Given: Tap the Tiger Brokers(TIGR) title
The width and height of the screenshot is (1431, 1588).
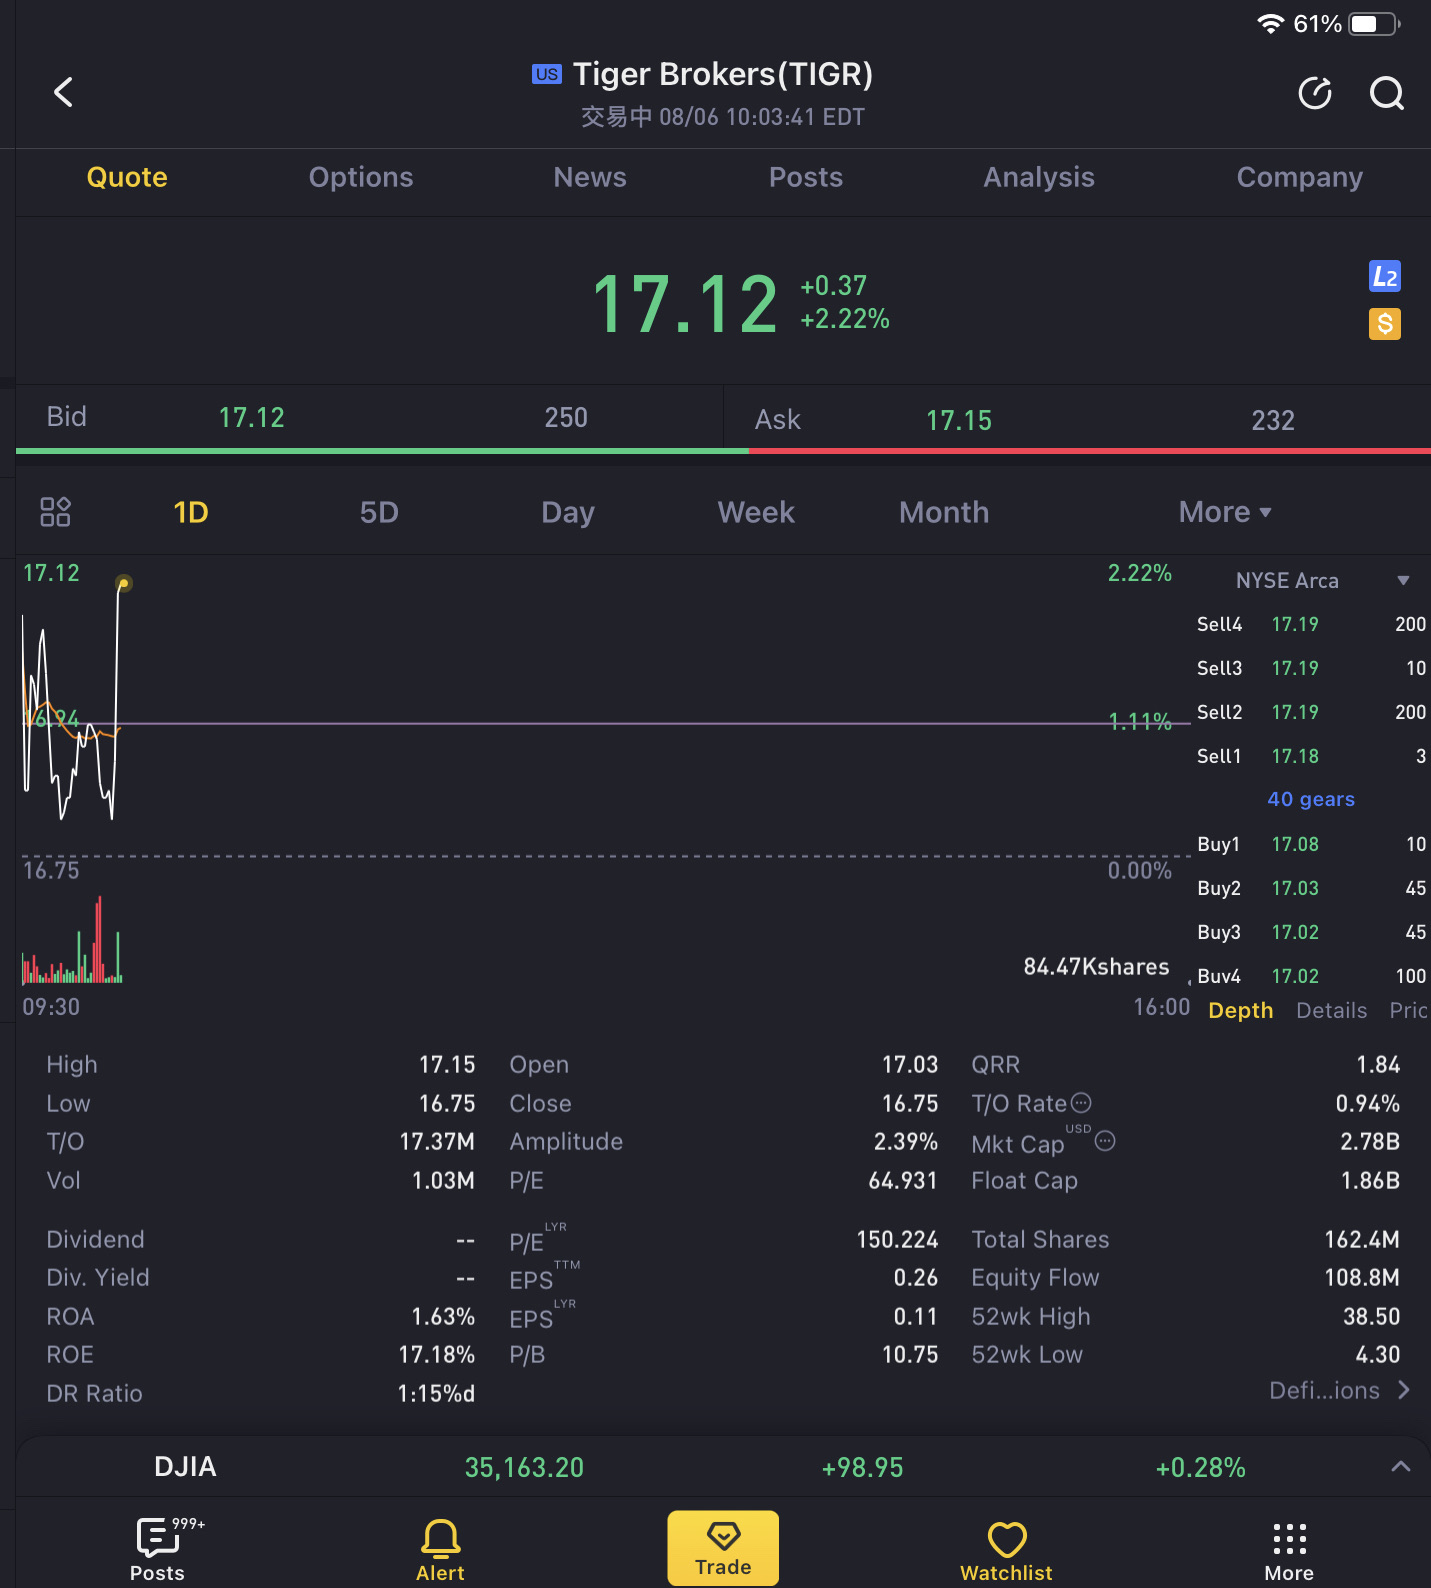Looking at the screenshot, I should click(x=723, y=74).
